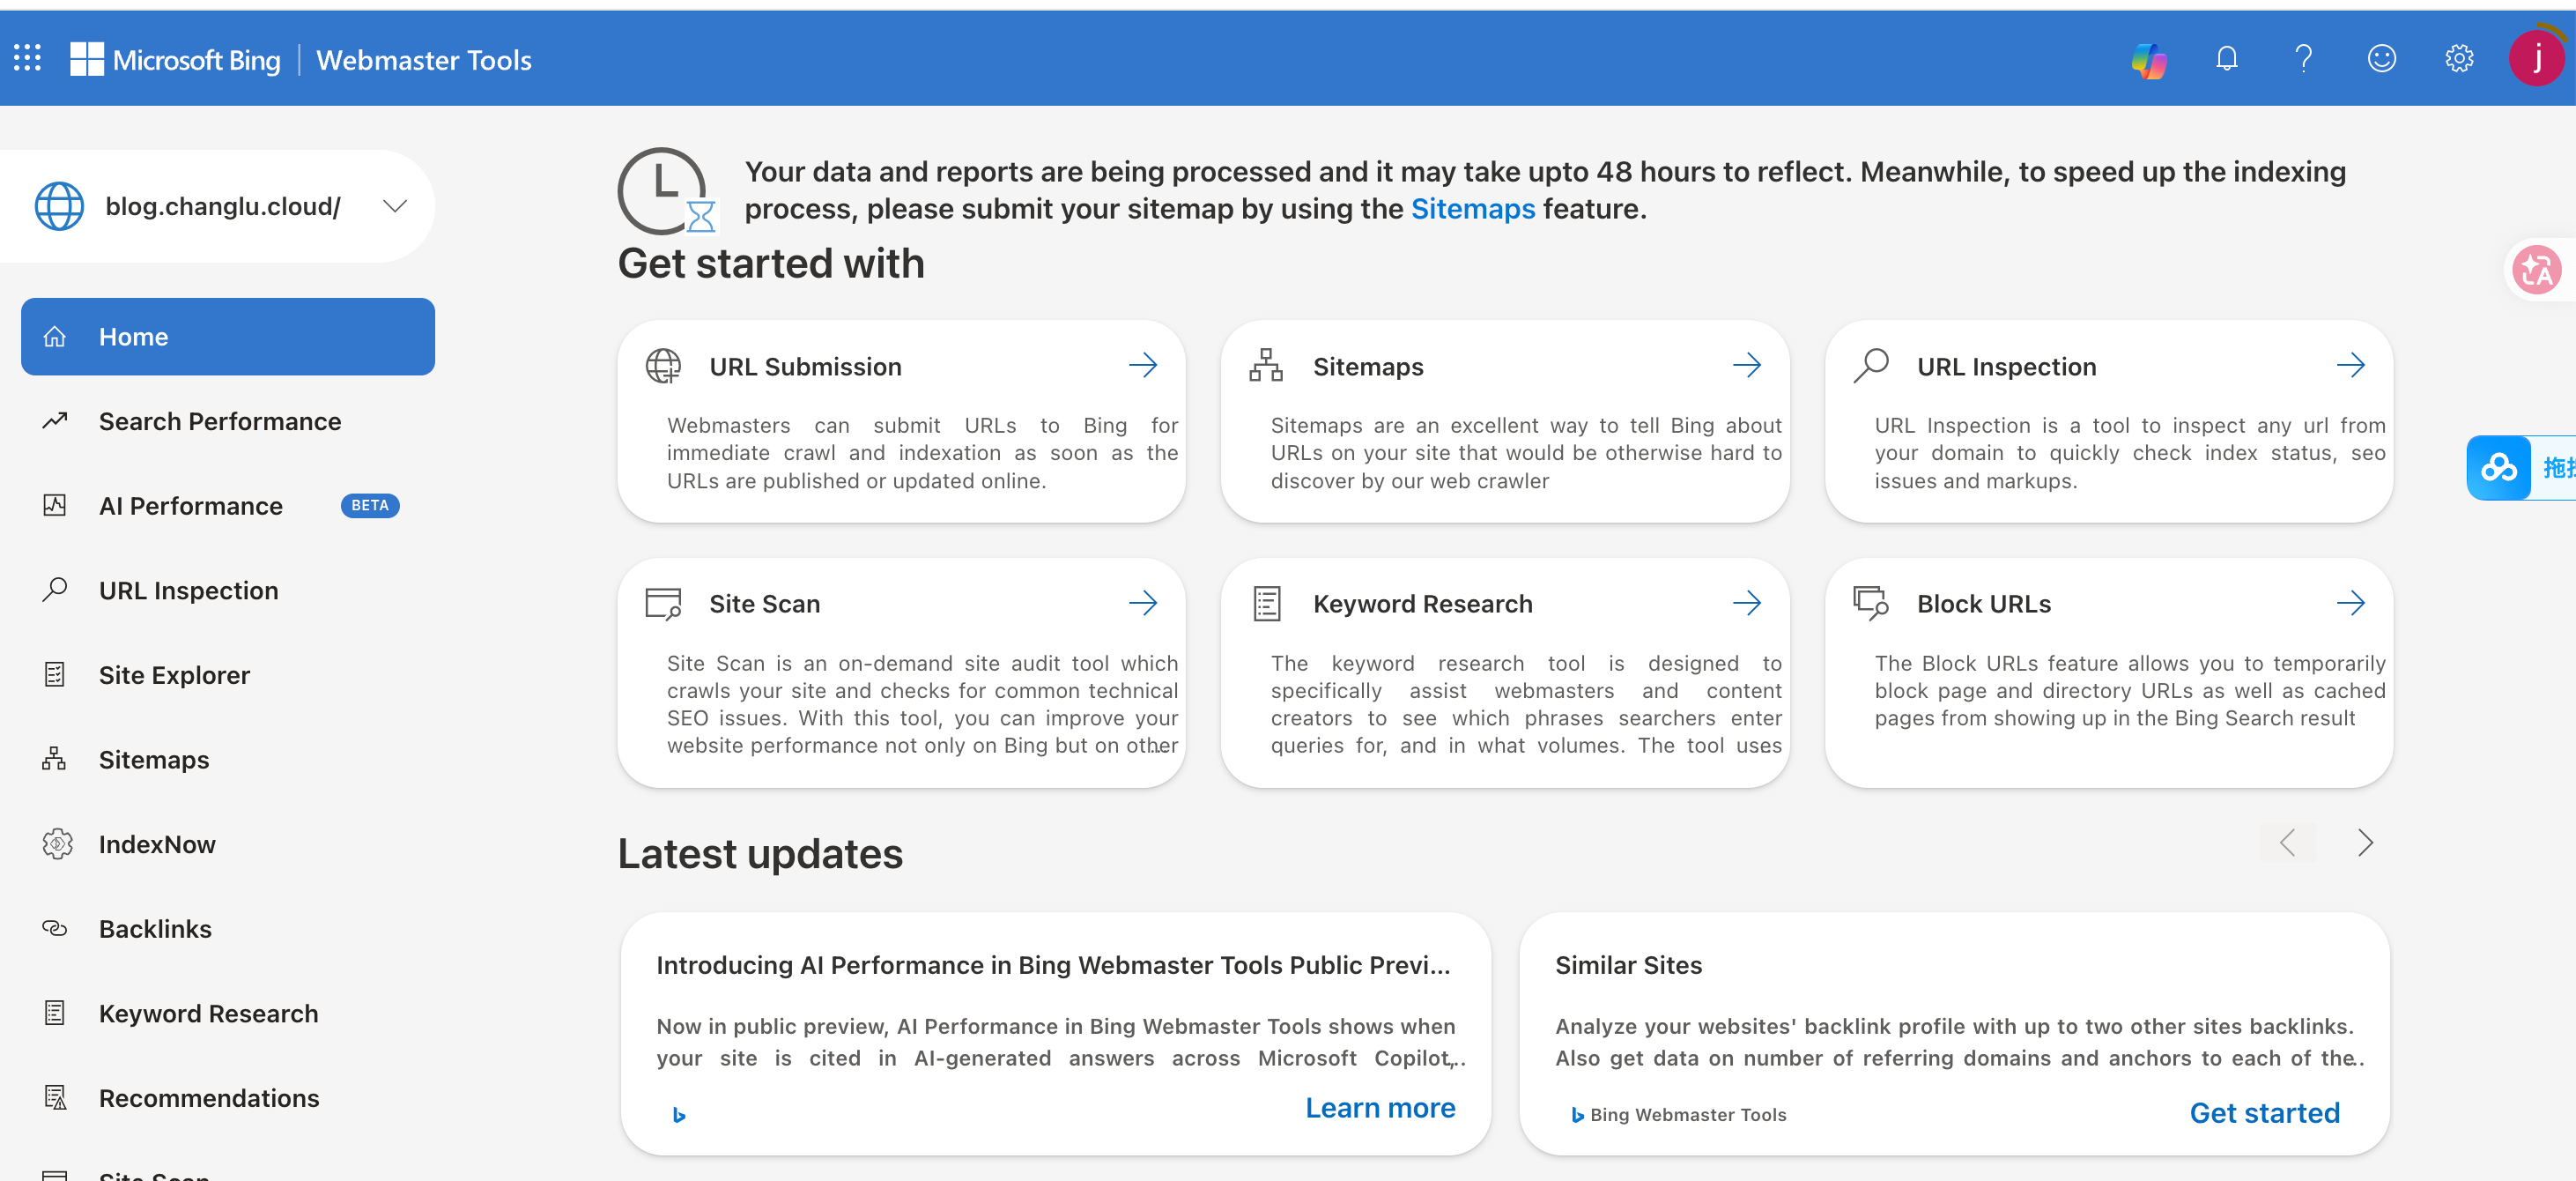Click the Block URLs card title
This screenshot has width=2576, height=1181.
1983,604
